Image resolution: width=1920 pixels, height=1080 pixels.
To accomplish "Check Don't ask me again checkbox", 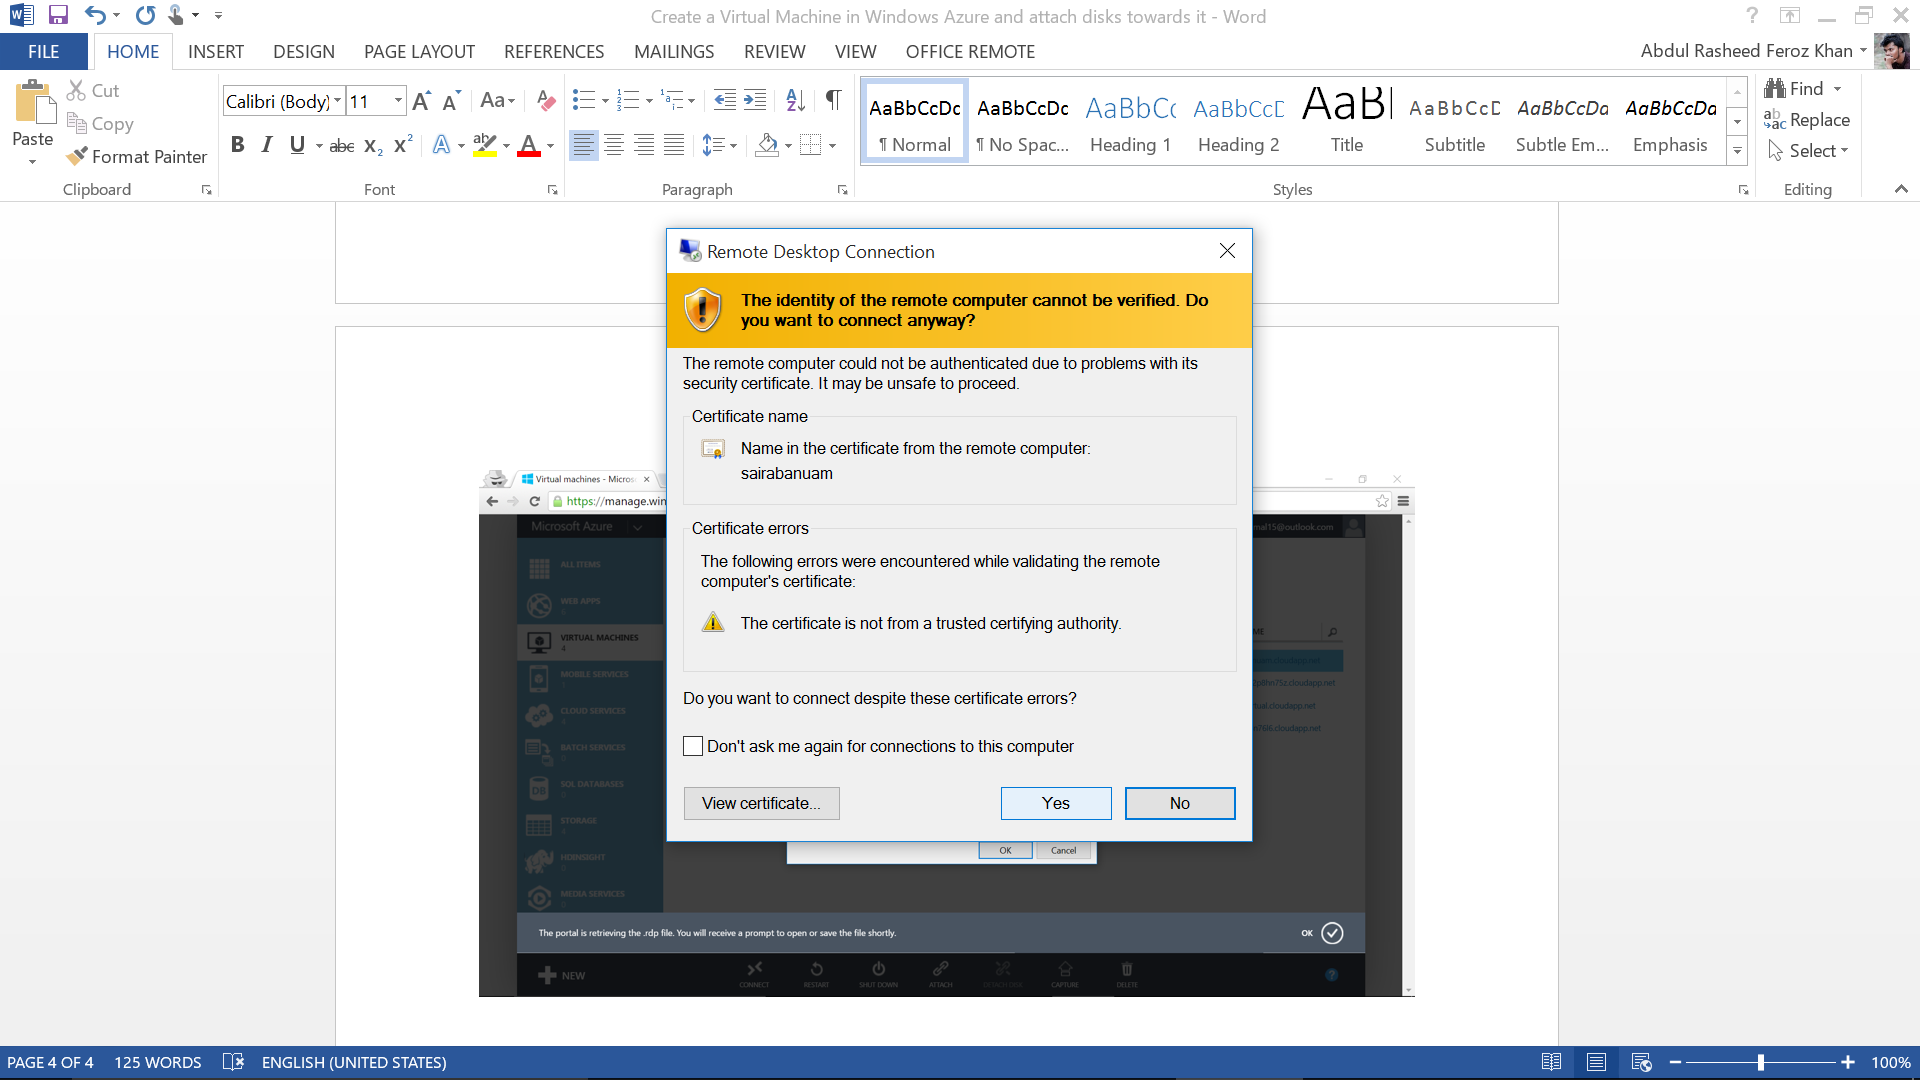I will pyautogui.click(x=693, y=746).
